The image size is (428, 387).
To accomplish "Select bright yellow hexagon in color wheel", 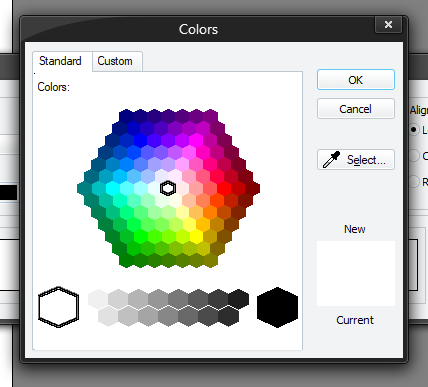I will (x=196, y=236).
